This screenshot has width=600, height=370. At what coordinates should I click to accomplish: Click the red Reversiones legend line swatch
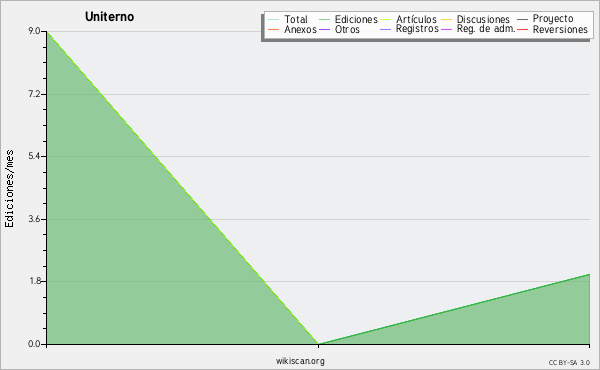(522, 29)
